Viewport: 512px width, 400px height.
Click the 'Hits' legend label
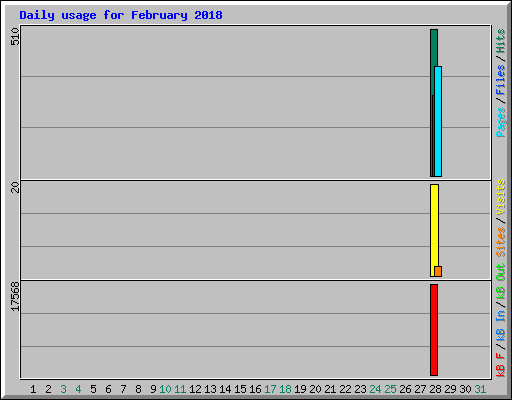(500, 41)
